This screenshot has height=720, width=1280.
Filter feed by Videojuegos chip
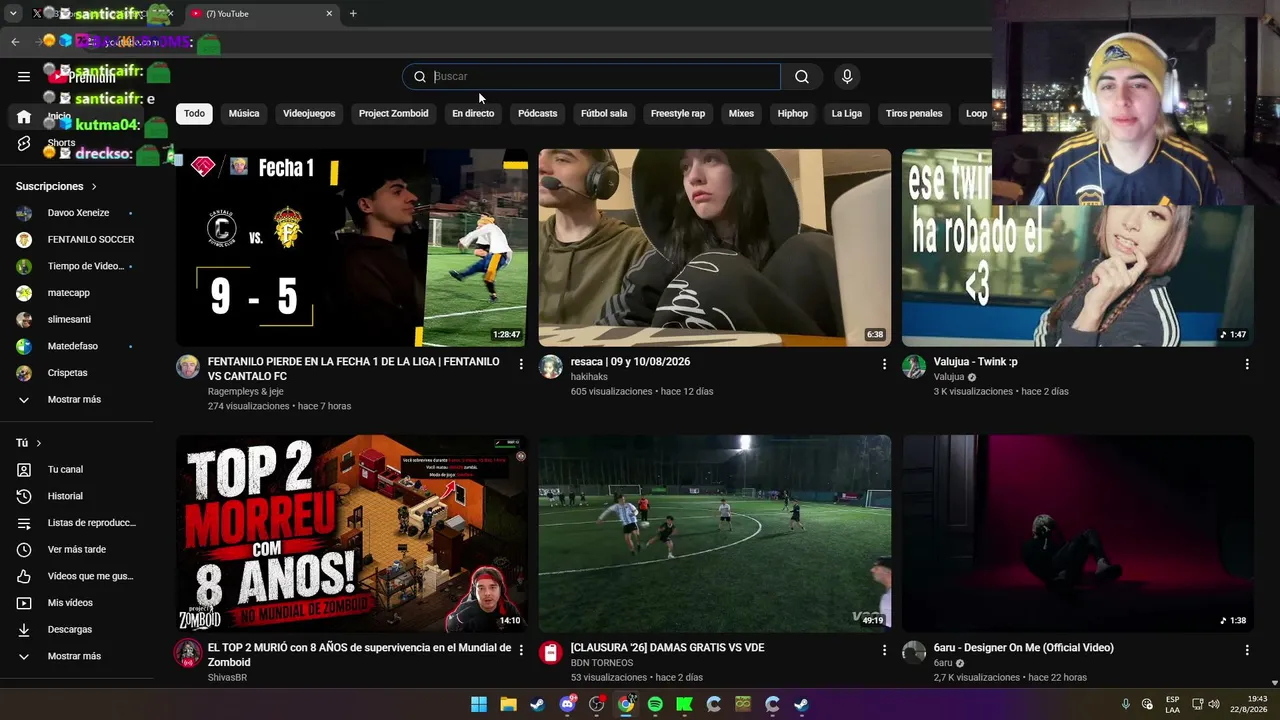[x=309, y=114]
